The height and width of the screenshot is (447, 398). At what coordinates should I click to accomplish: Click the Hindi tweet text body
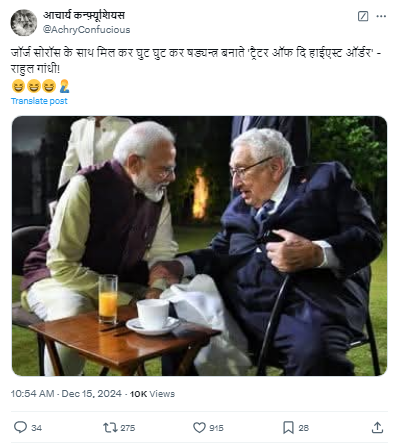point(196,61)
